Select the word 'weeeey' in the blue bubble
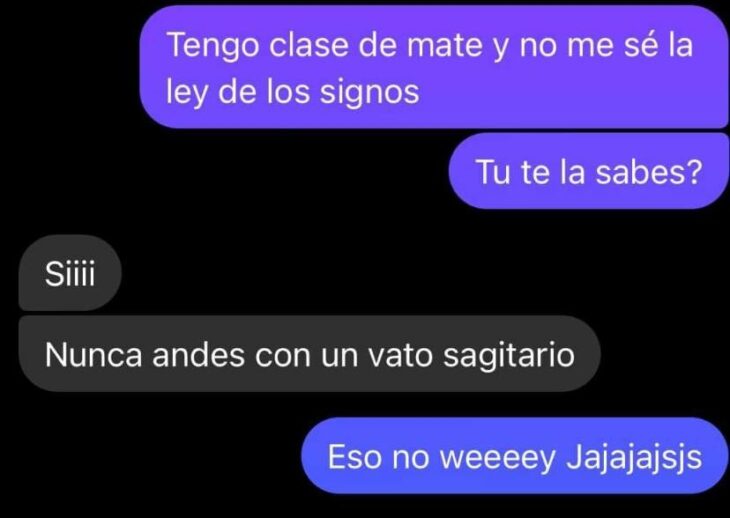This screenshot has height=518, width=730. coord(497,458)
